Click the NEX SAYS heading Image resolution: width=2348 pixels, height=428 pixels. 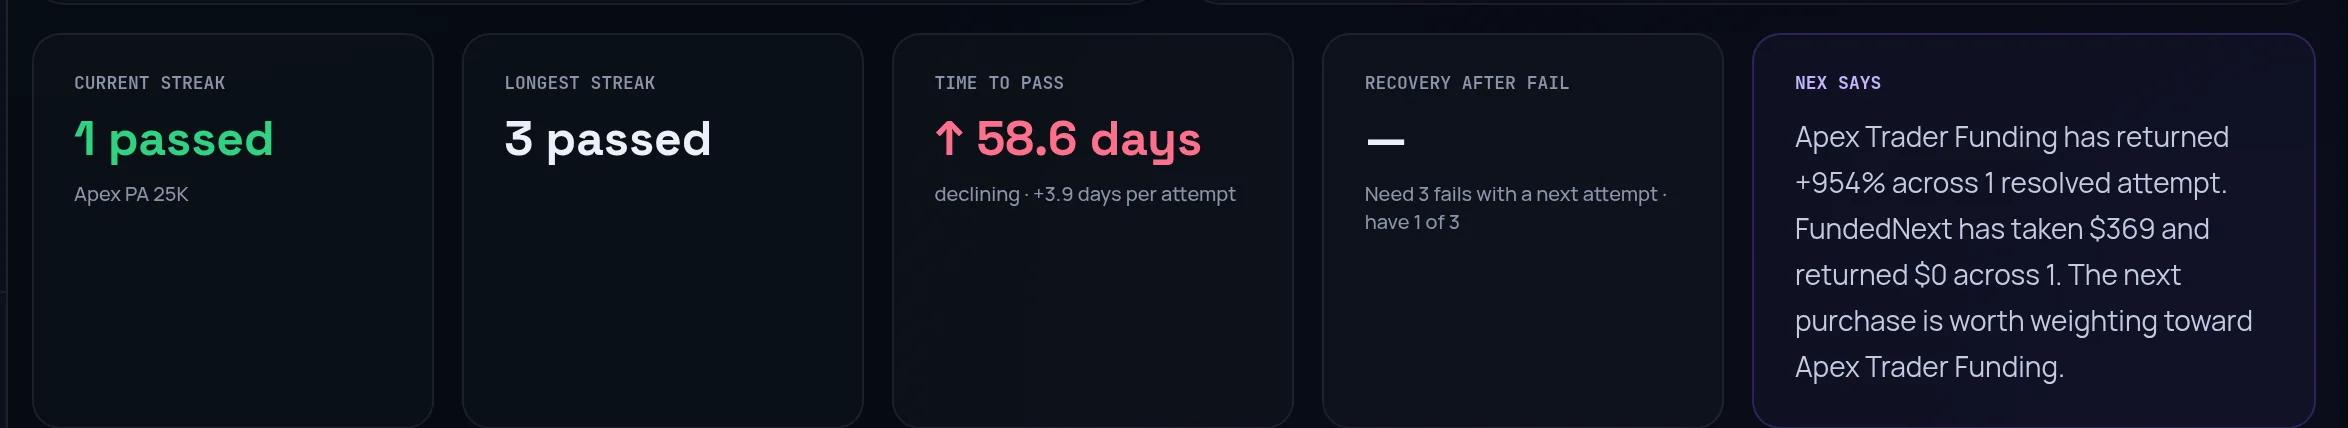pos(1838,83)
